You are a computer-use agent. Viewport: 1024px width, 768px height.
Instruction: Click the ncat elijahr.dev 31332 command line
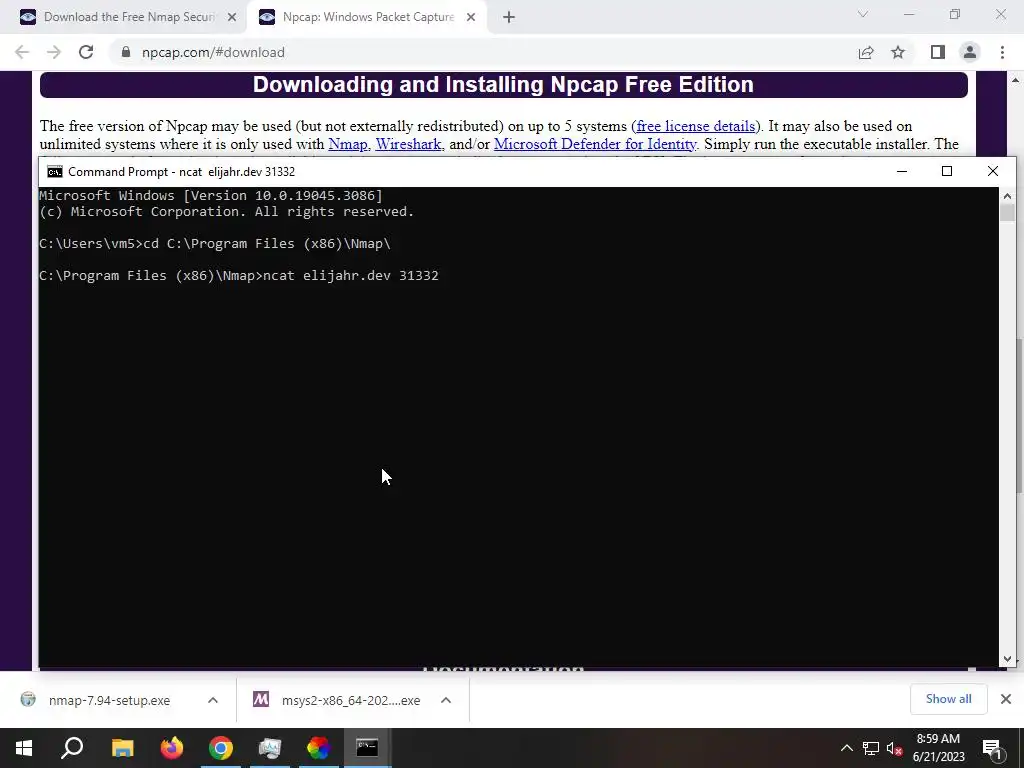point(239,276)
